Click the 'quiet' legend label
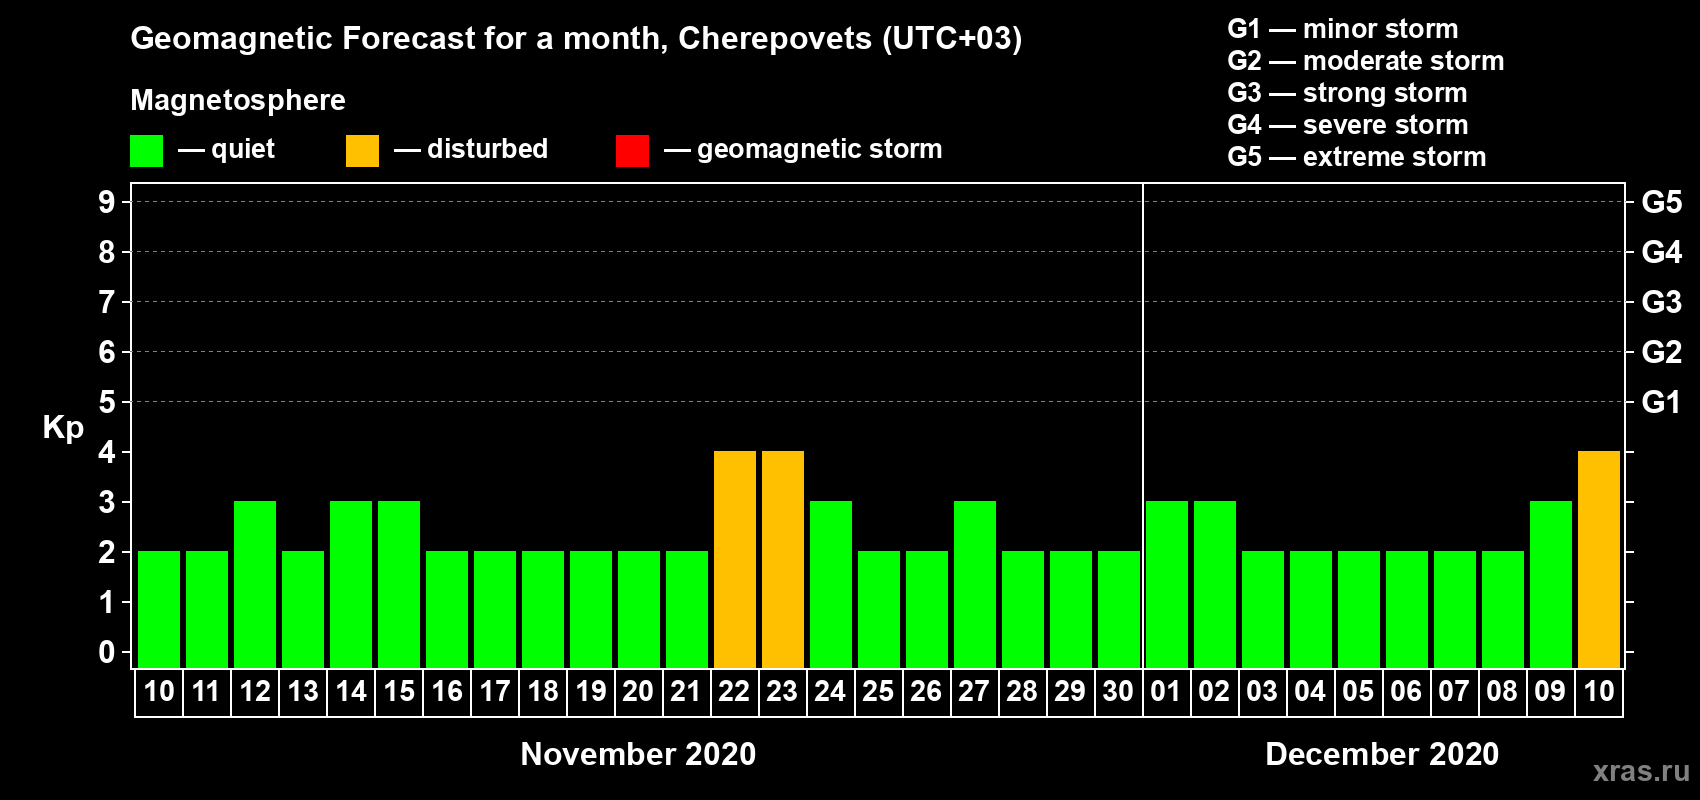 pos(243,149)
